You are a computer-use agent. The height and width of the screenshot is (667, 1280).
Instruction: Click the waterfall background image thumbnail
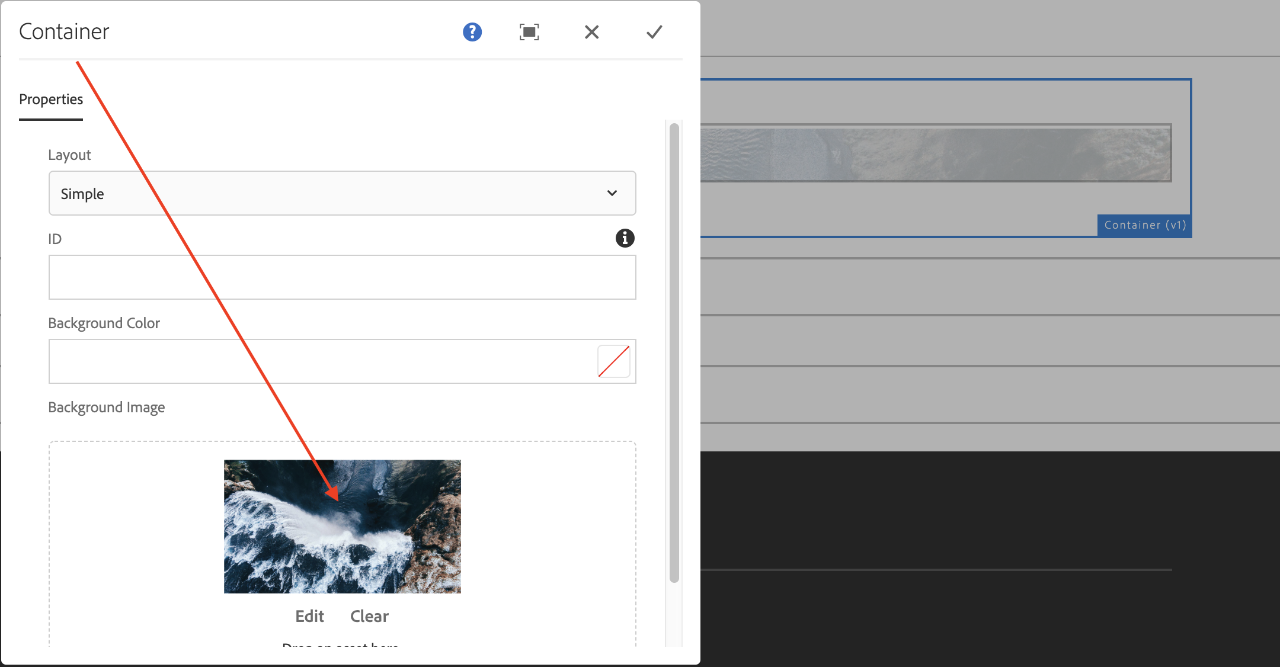pyautogui.click(x=342, y=526)
